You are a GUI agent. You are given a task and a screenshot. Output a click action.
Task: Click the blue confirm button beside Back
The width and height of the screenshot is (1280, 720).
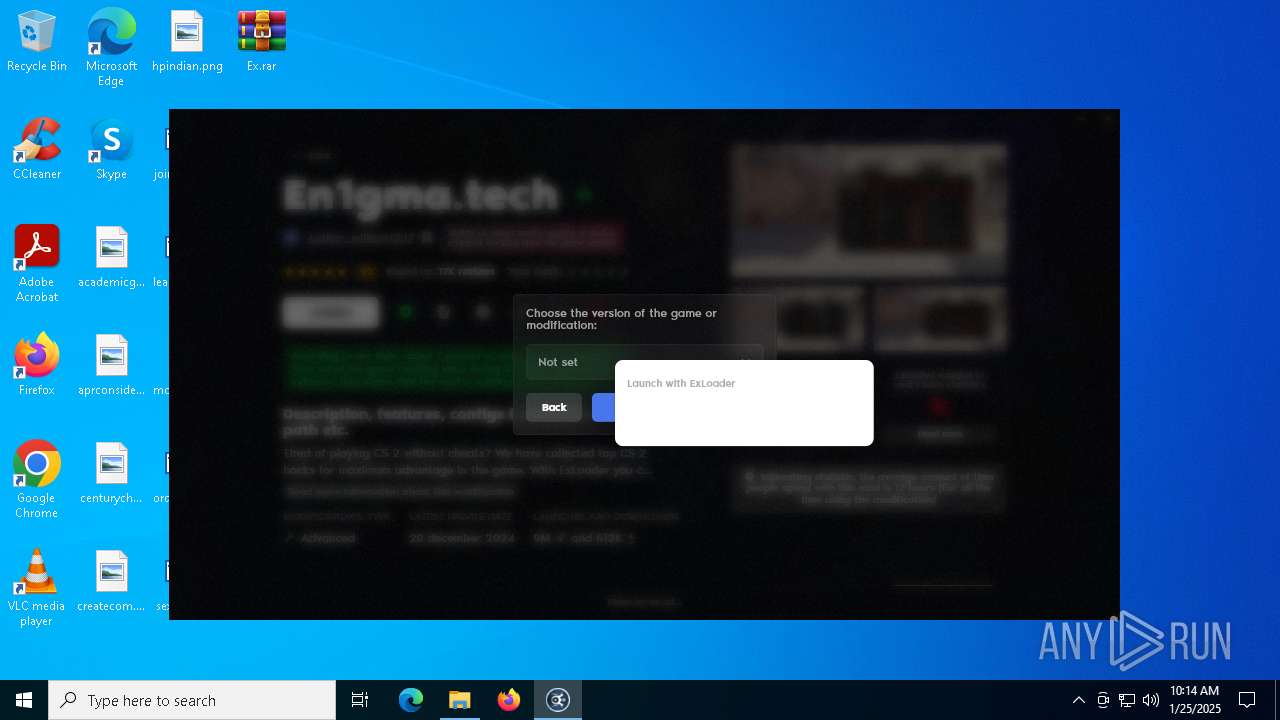(603, 407)
